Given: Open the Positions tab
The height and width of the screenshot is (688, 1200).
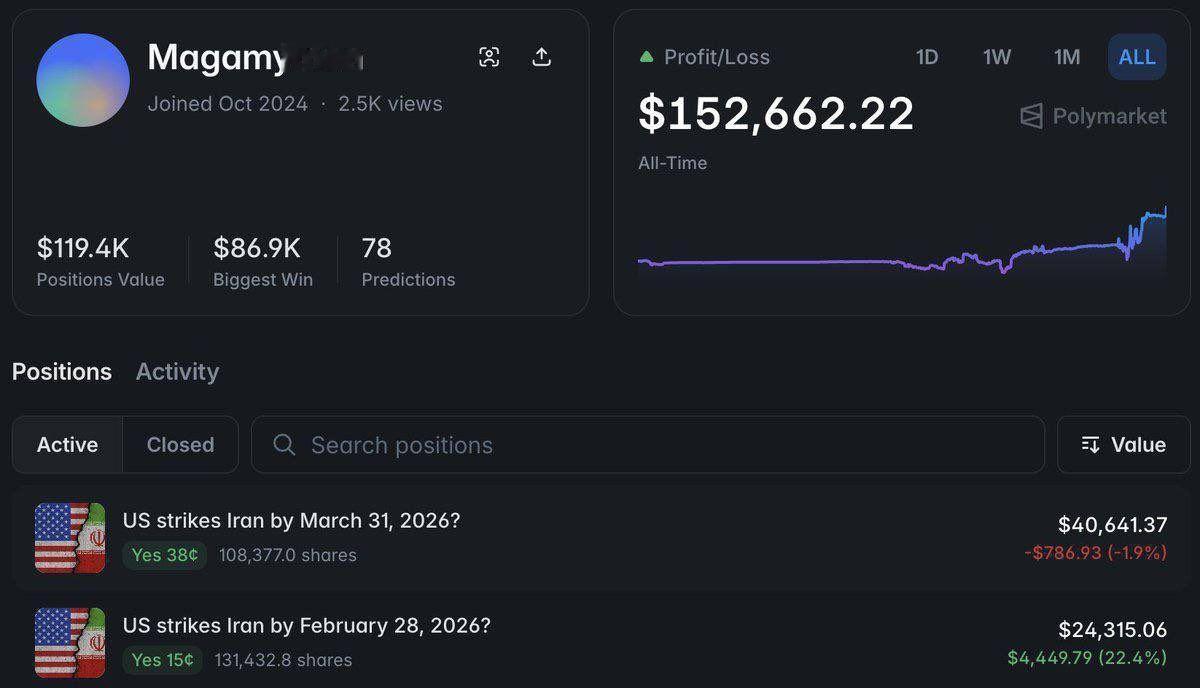Looking at the screenshot, I should click(x=62, y=372).
